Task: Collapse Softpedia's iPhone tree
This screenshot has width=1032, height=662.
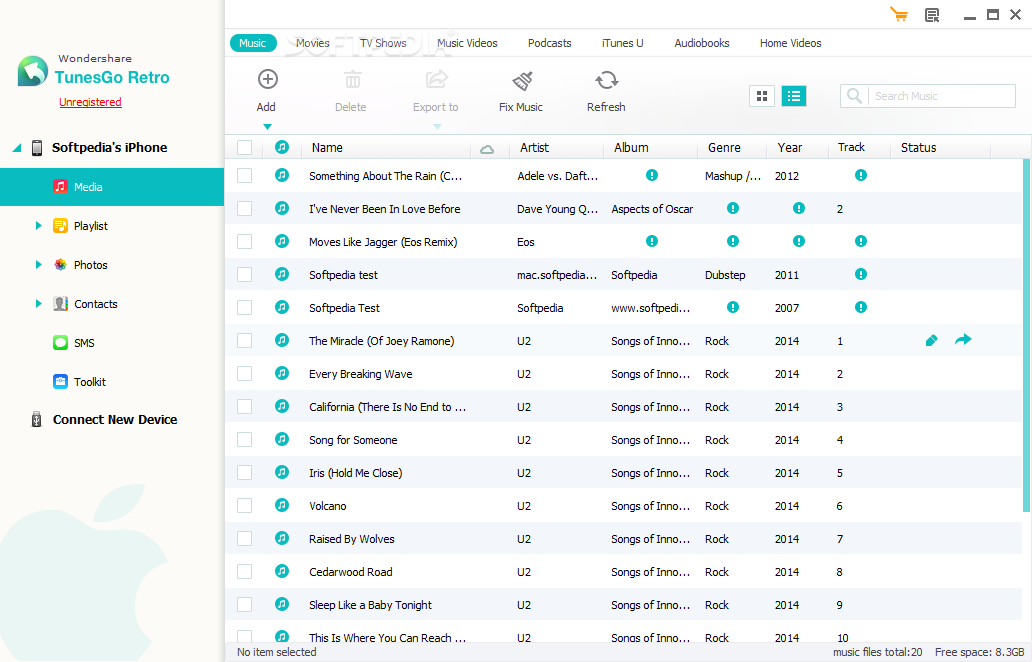Action: (17, 147)
